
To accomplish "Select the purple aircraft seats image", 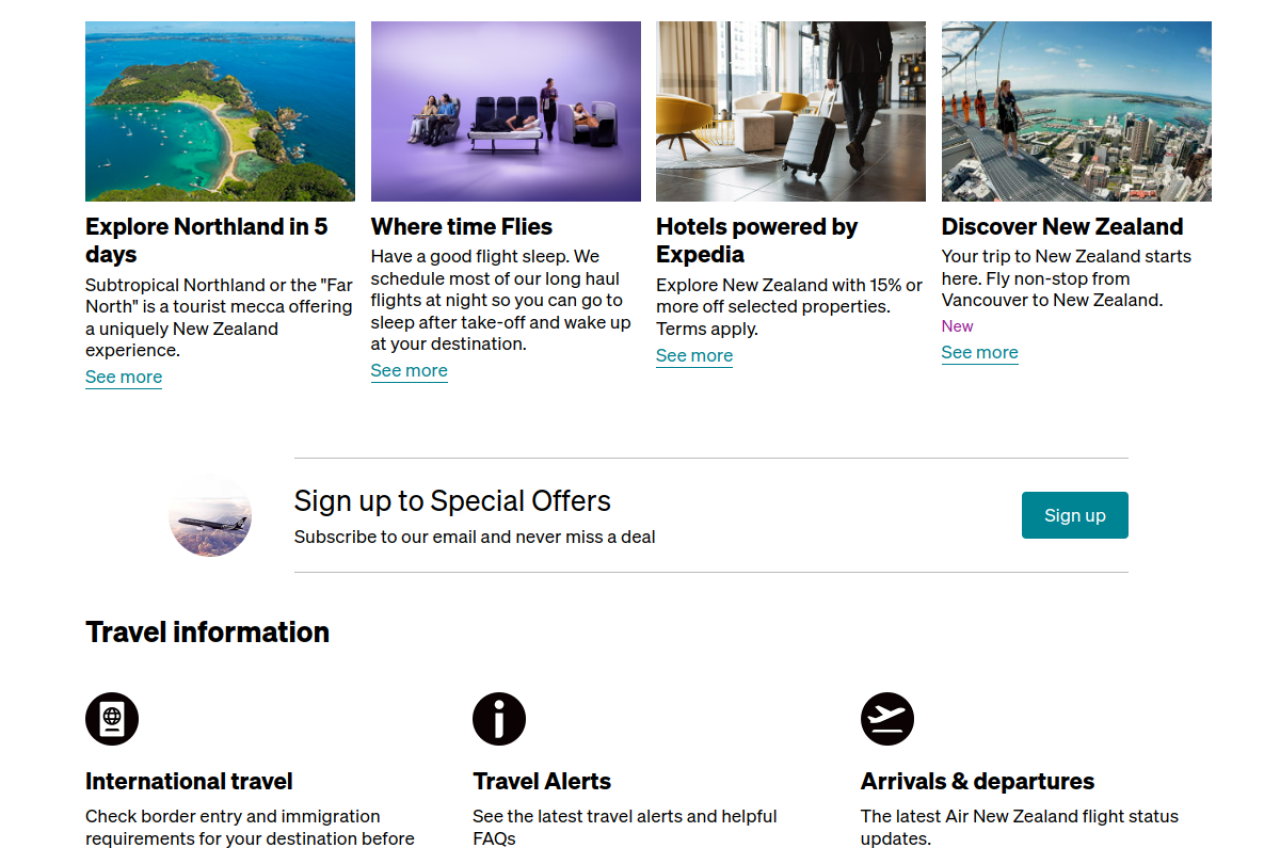I will pyautogui.click(x=505, y=111).
